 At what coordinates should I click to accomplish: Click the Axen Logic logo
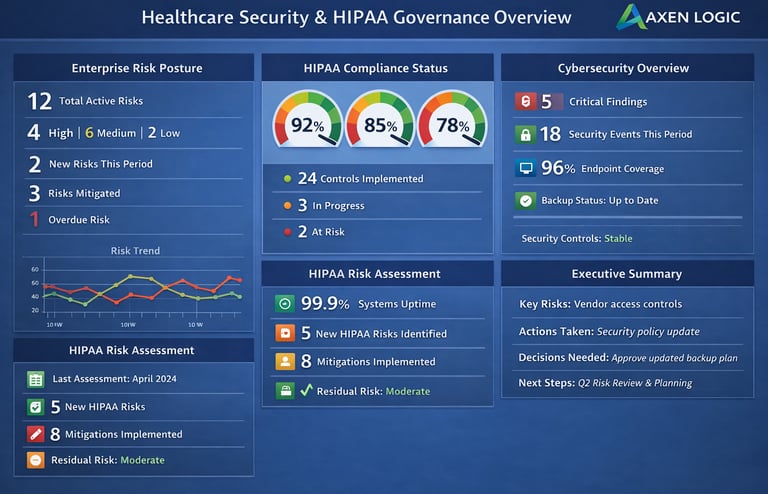(x=678, y=17)
